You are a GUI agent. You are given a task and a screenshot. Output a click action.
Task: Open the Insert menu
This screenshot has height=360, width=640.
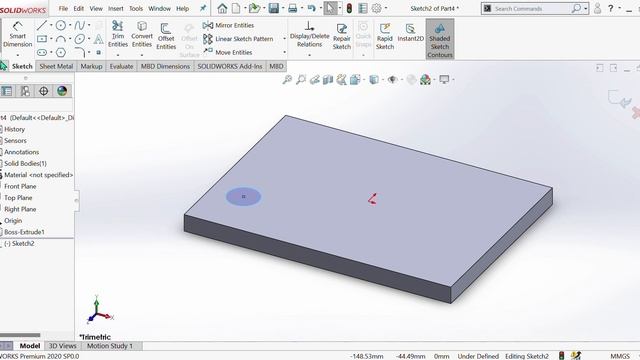116,8
